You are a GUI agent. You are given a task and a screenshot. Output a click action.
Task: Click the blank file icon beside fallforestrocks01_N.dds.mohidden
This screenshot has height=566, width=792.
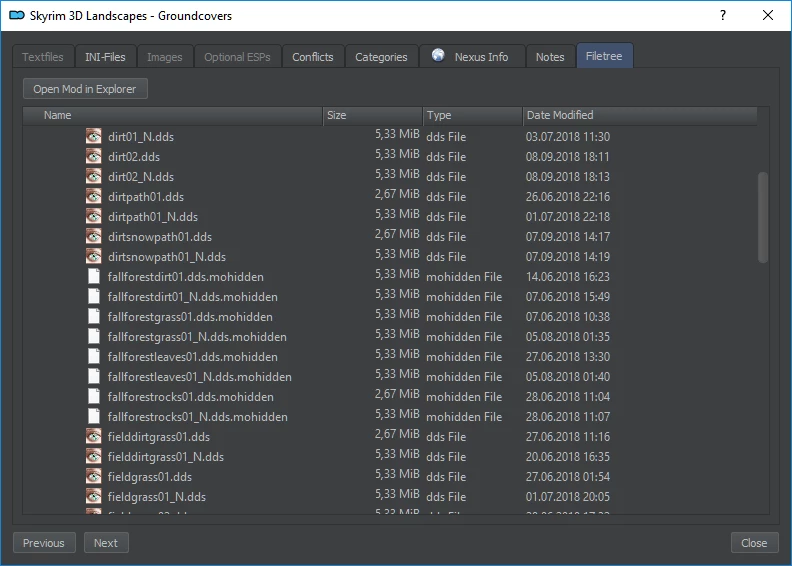[94, 417]
